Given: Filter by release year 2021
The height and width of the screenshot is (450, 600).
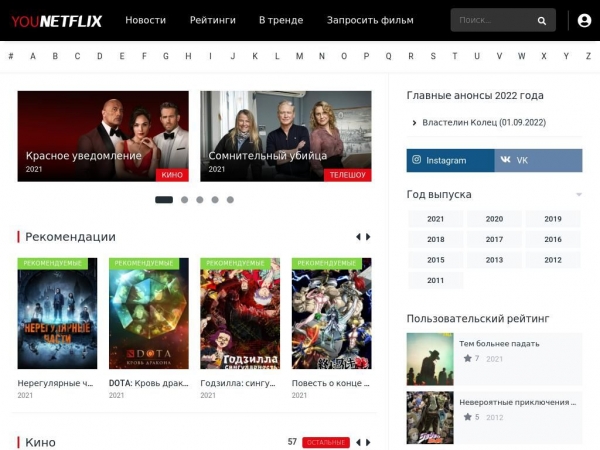Looking at the screenshot, I should pos(435,219).
